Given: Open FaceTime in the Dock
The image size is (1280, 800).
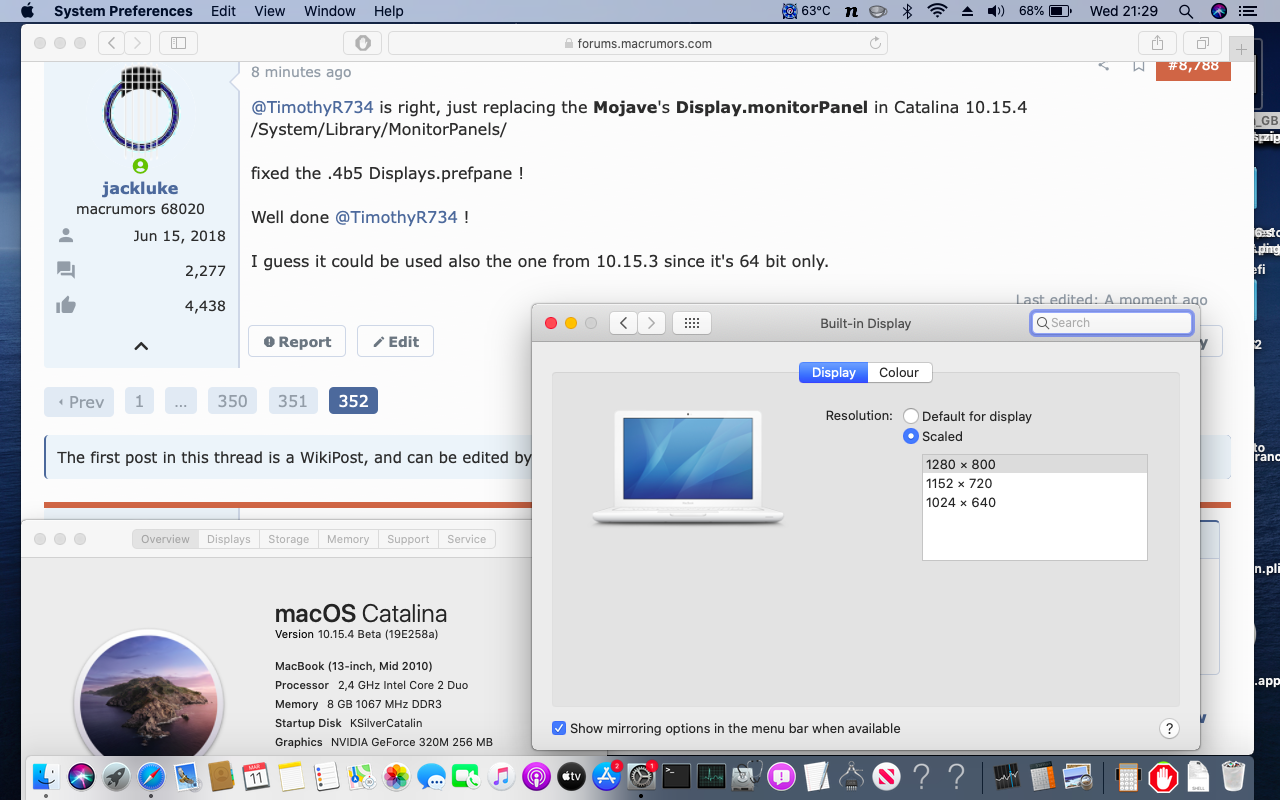Looking at the screenshot, I should point(466,776).
